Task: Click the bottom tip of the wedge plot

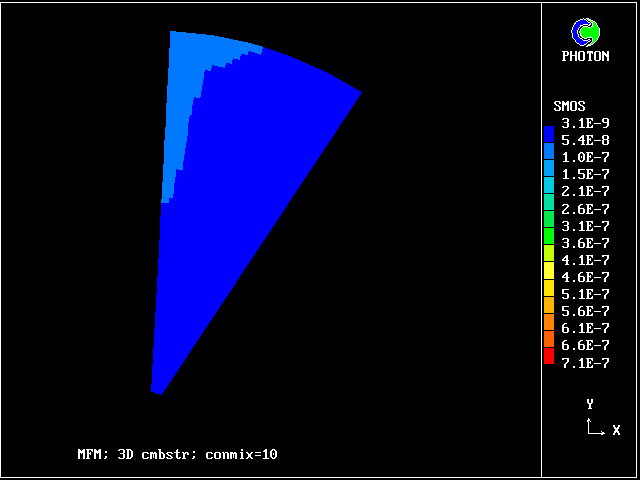Action: coord(156,391)
